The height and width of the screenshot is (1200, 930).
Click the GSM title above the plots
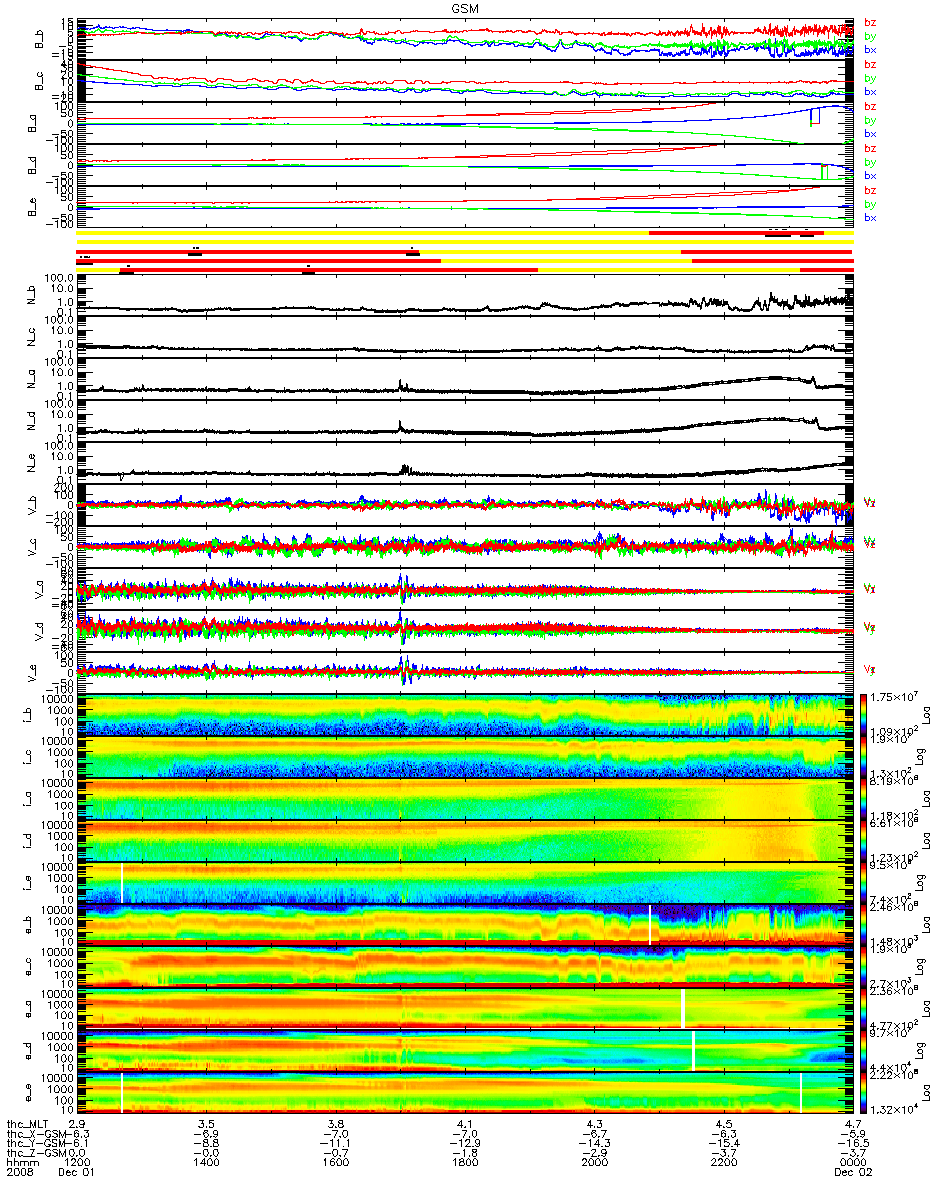pos(464,7)
